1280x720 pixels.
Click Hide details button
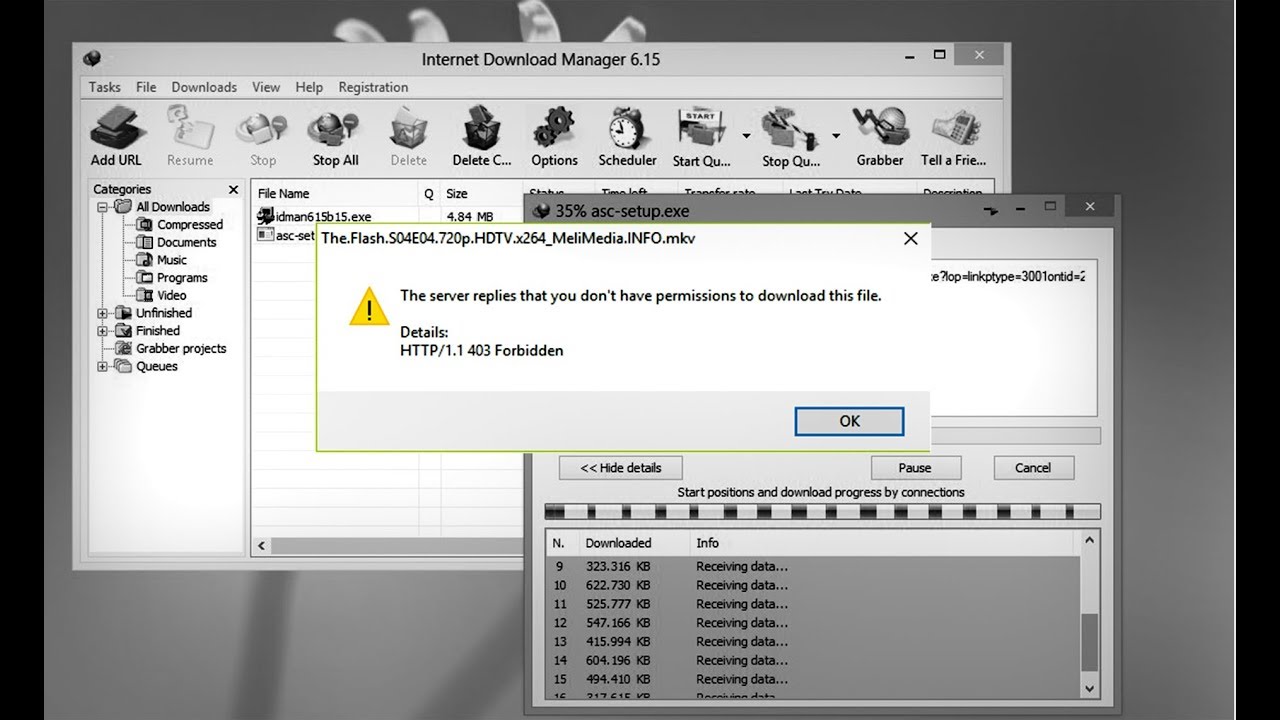621,467
